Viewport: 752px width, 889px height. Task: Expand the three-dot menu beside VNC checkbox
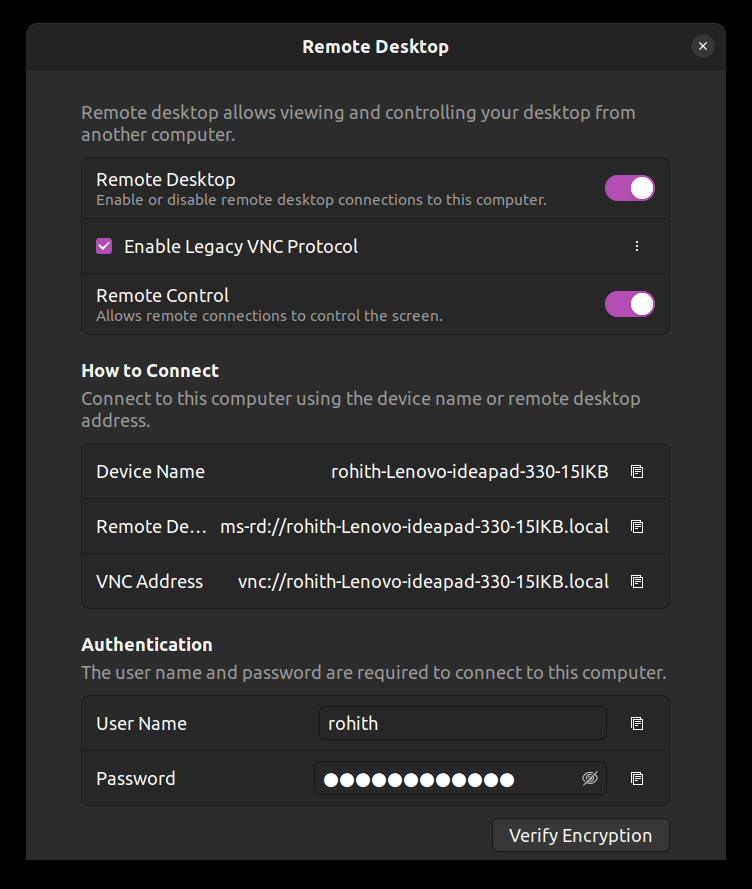point(637,246)
